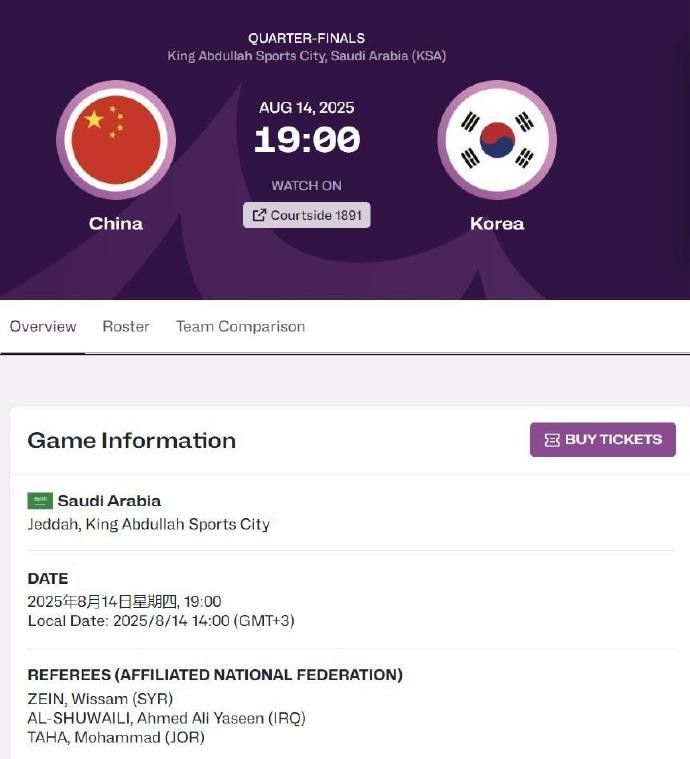690x759 pixels.
Task: Click the Korea team name
Action: (x=497, y=223)
